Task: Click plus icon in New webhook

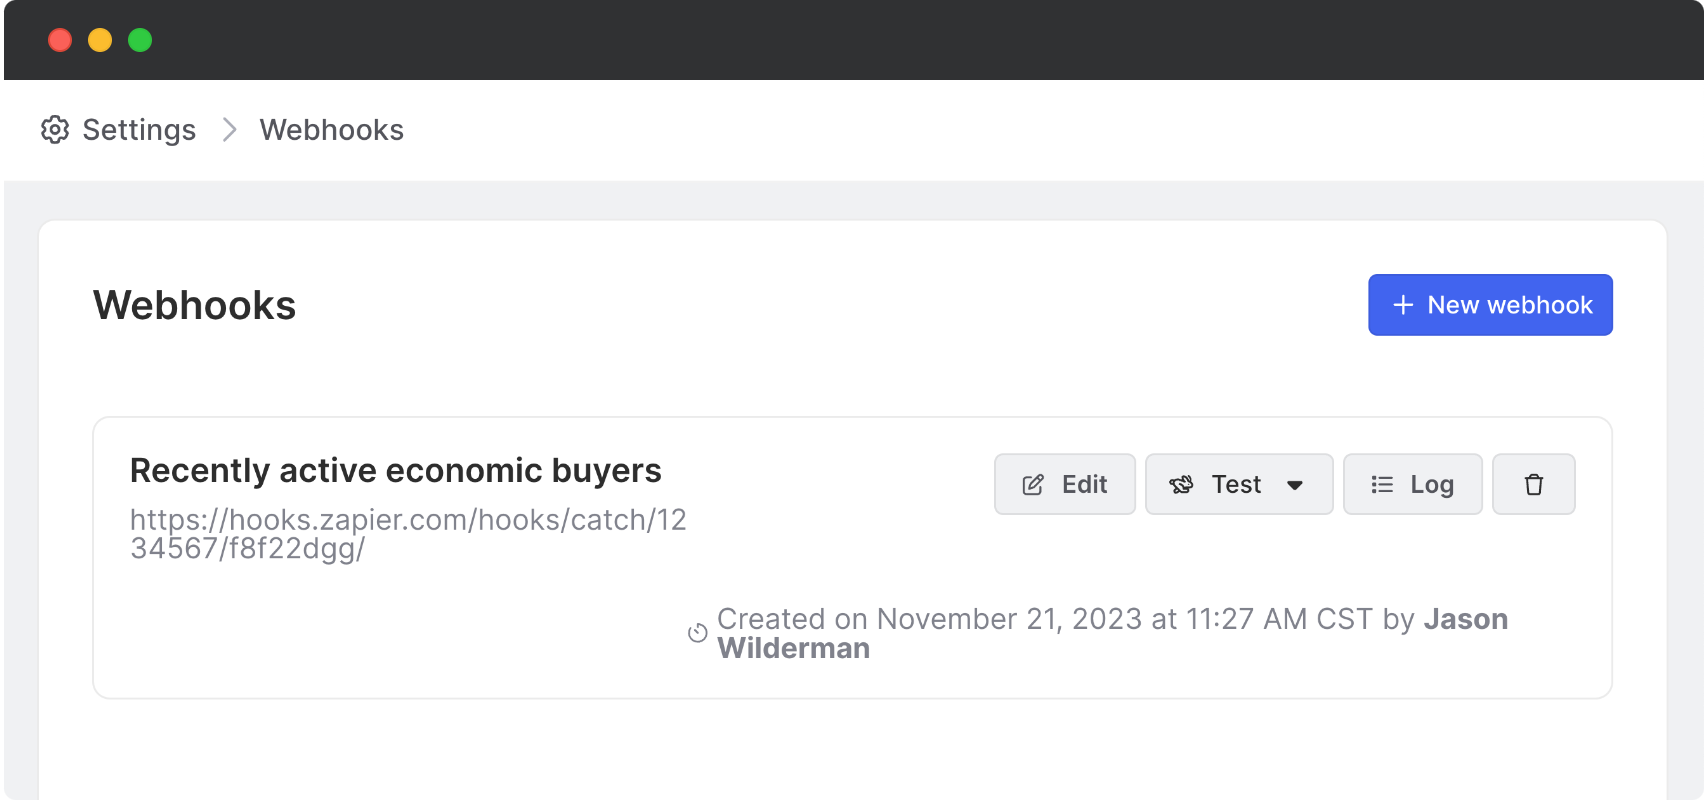Action: click(1403, 305)
